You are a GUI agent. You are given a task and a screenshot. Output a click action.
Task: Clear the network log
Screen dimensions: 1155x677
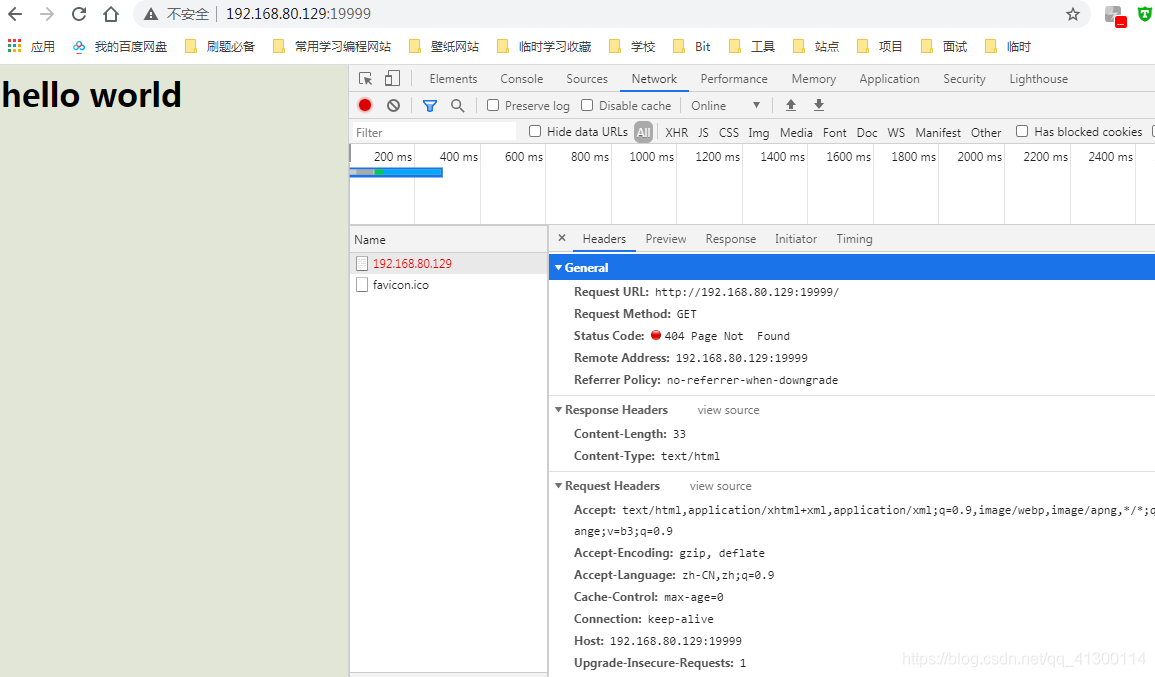392,105
